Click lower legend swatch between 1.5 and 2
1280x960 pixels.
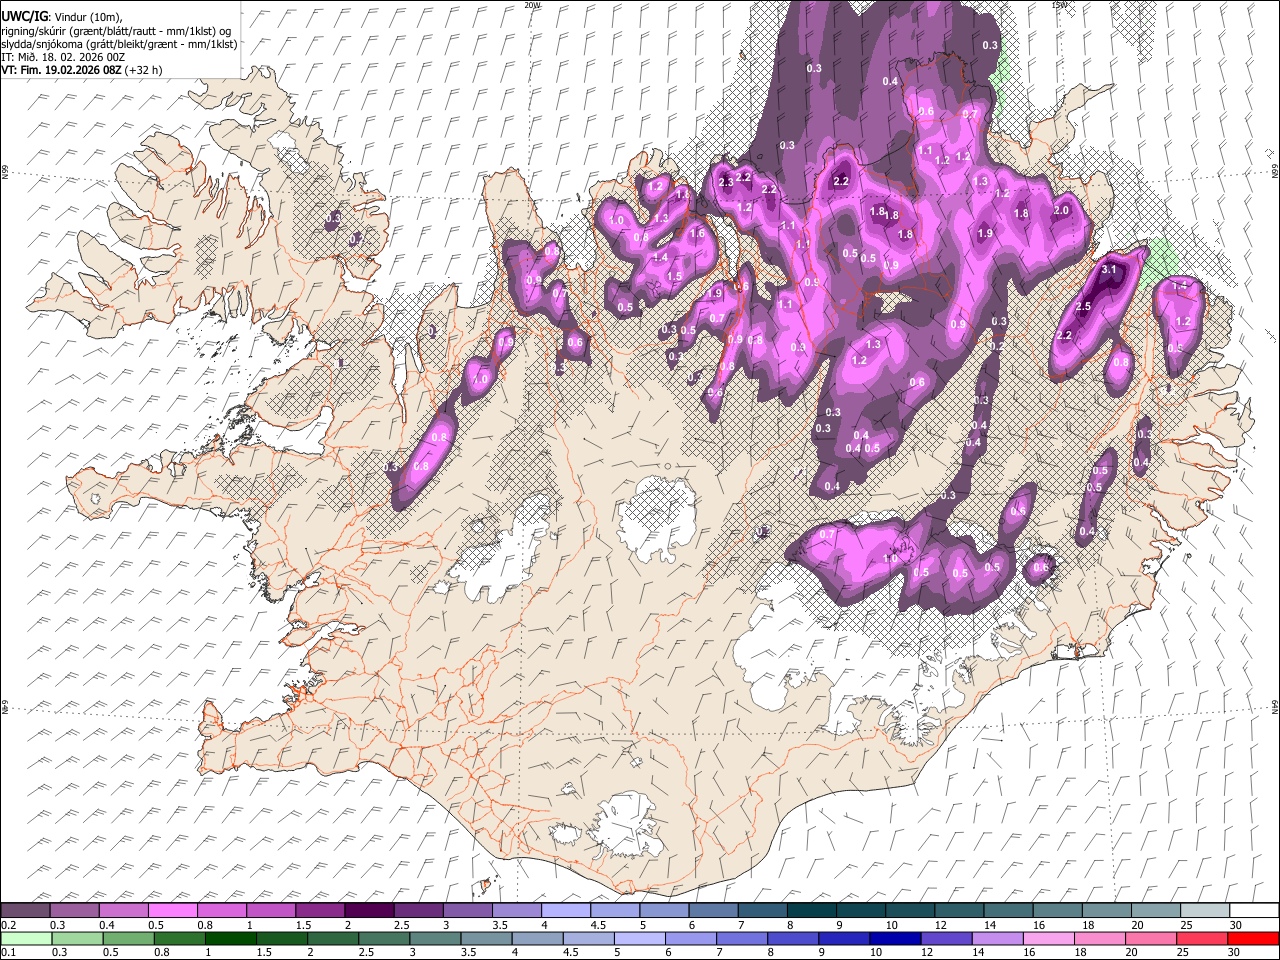282,938
